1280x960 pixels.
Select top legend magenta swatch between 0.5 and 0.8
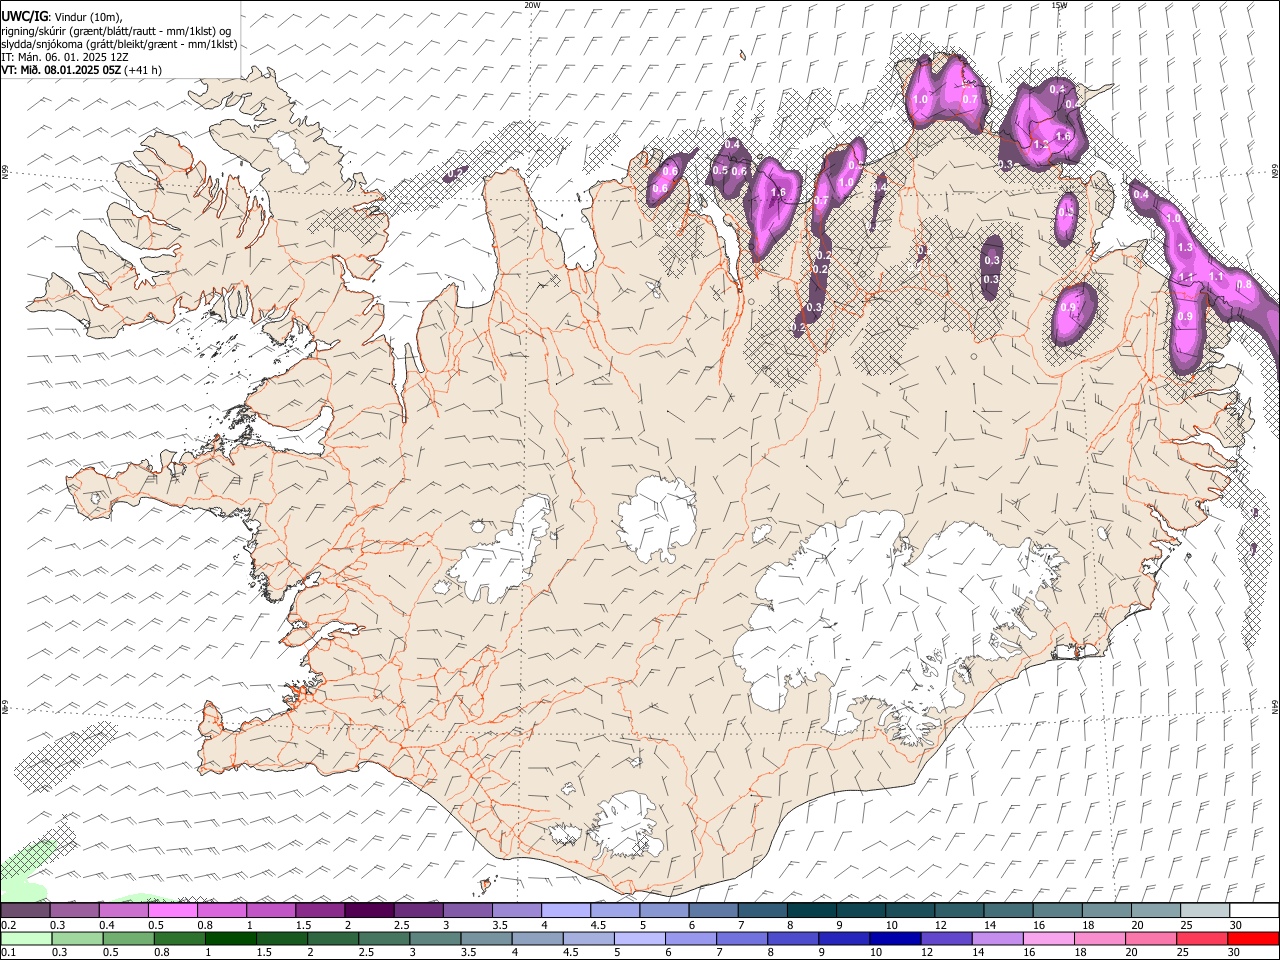click(x=172, y=910)
